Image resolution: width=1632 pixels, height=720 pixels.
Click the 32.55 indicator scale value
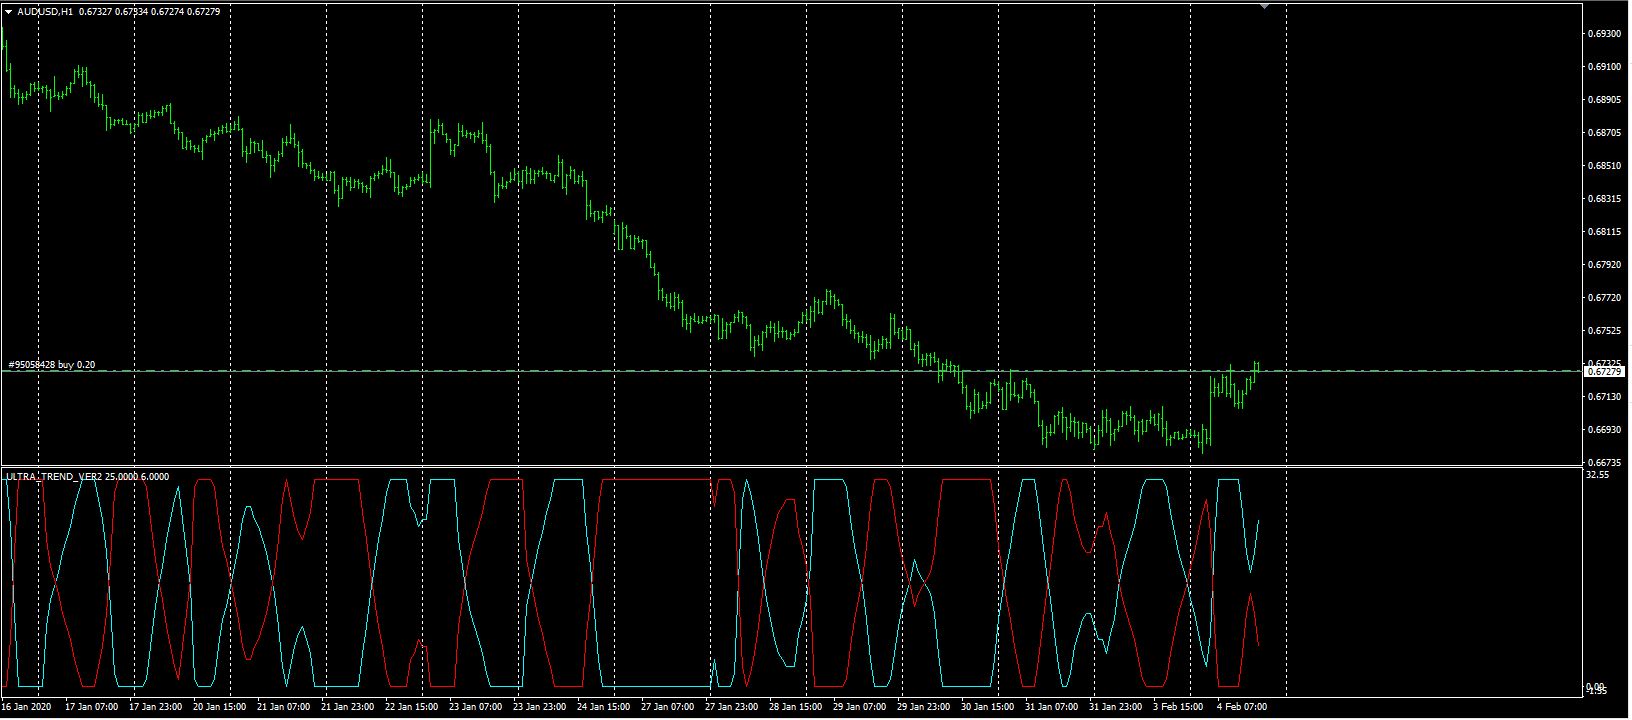[1597, 476]
